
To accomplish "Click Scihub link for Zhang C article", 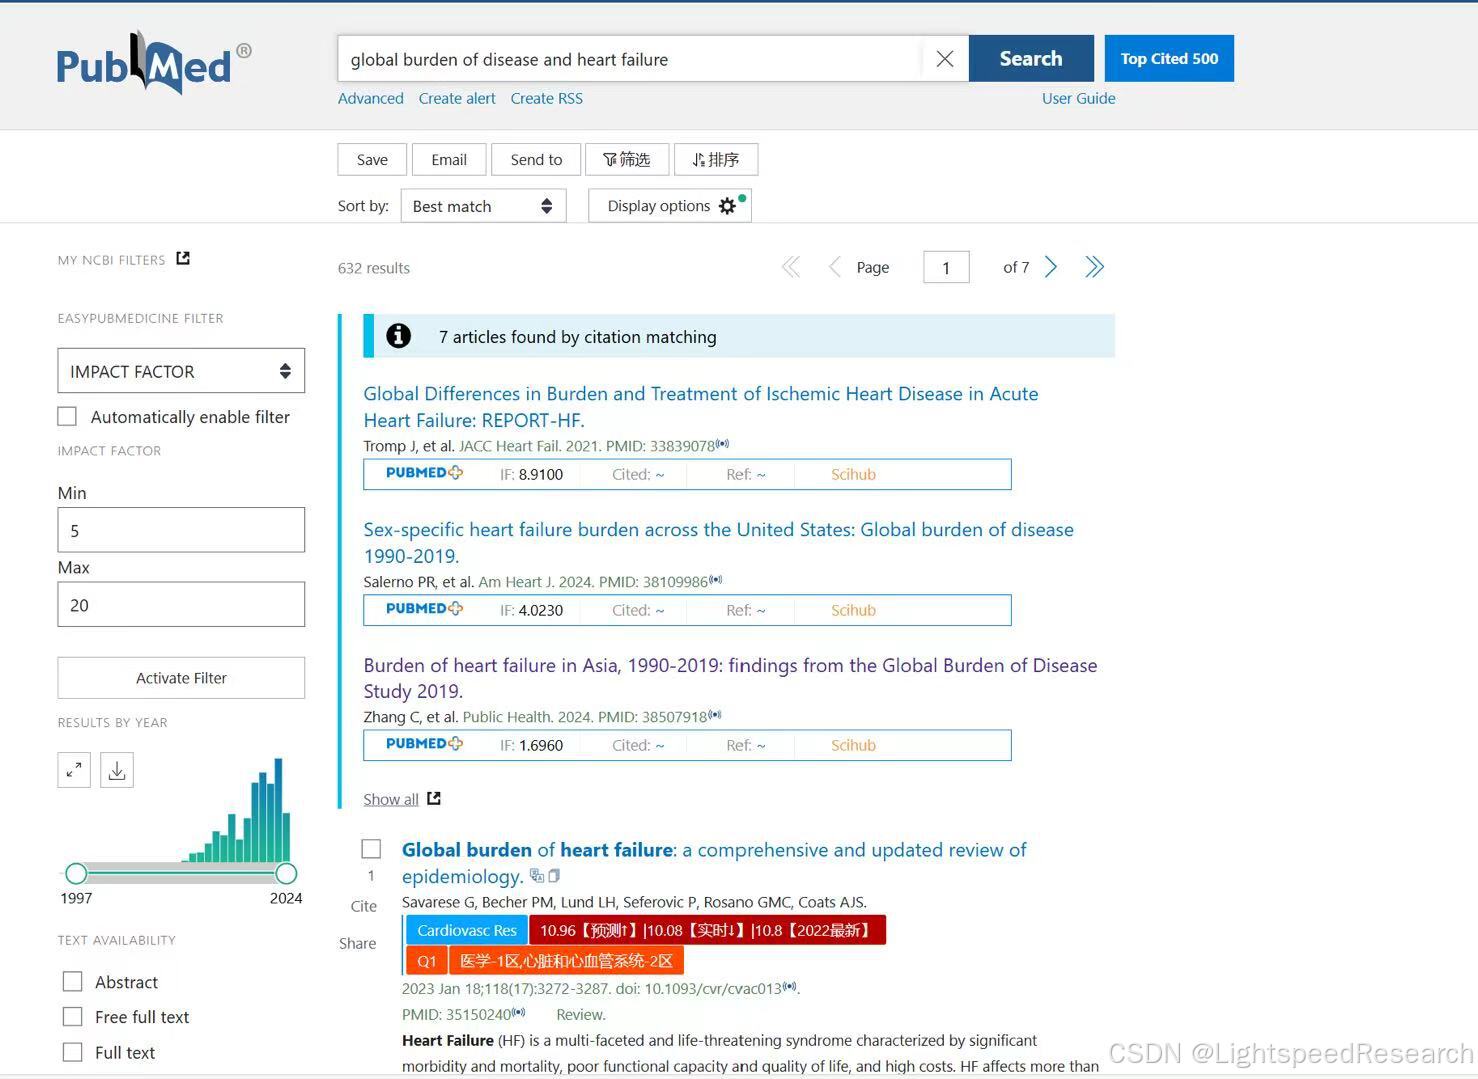I will click(x=853, y=745).
